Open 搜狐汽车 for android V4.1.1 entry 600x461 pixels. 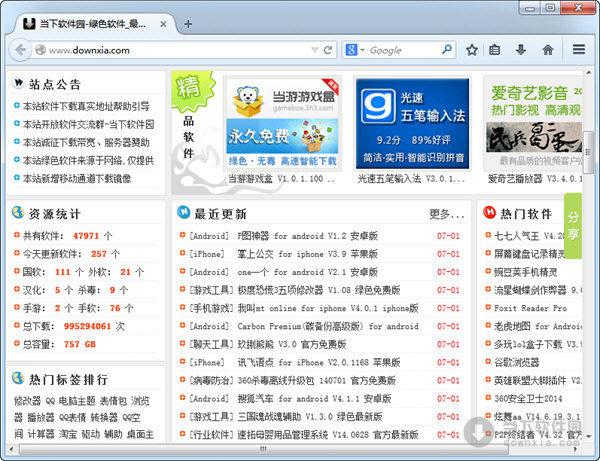(314, 398)
